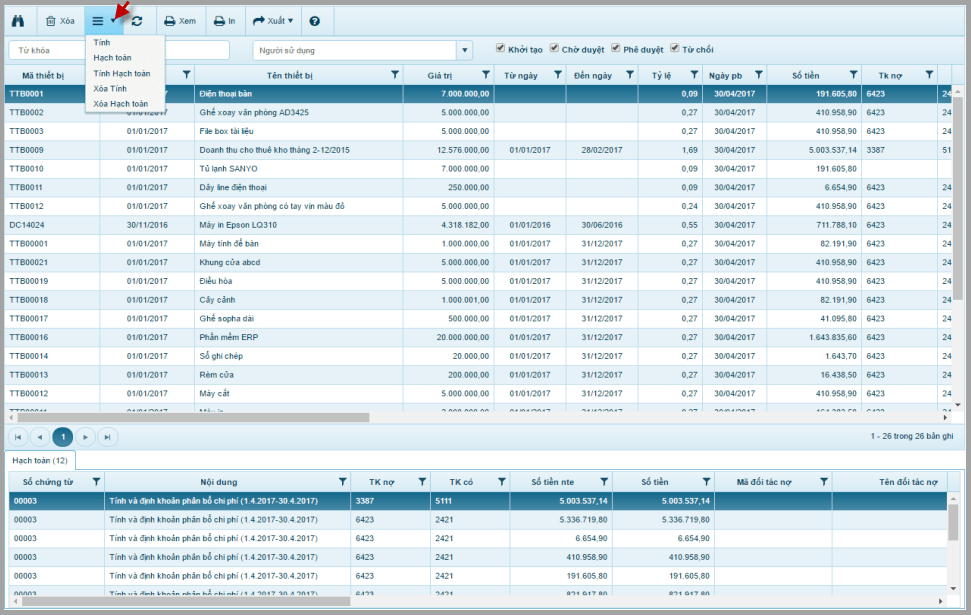Click the binoculars search icon

tap(18, 21)
